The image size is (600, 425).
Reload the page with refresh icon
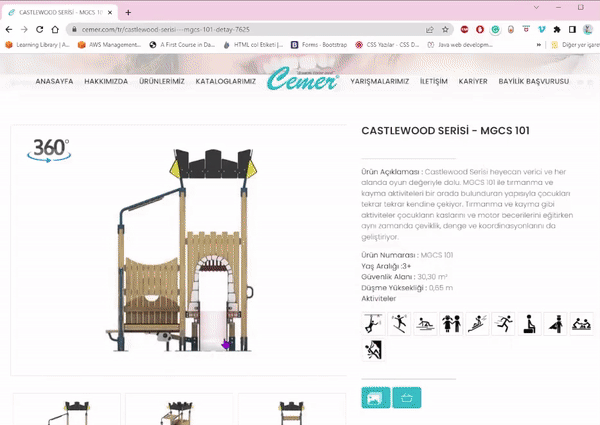pyautogui.click(x=39, y=29)
